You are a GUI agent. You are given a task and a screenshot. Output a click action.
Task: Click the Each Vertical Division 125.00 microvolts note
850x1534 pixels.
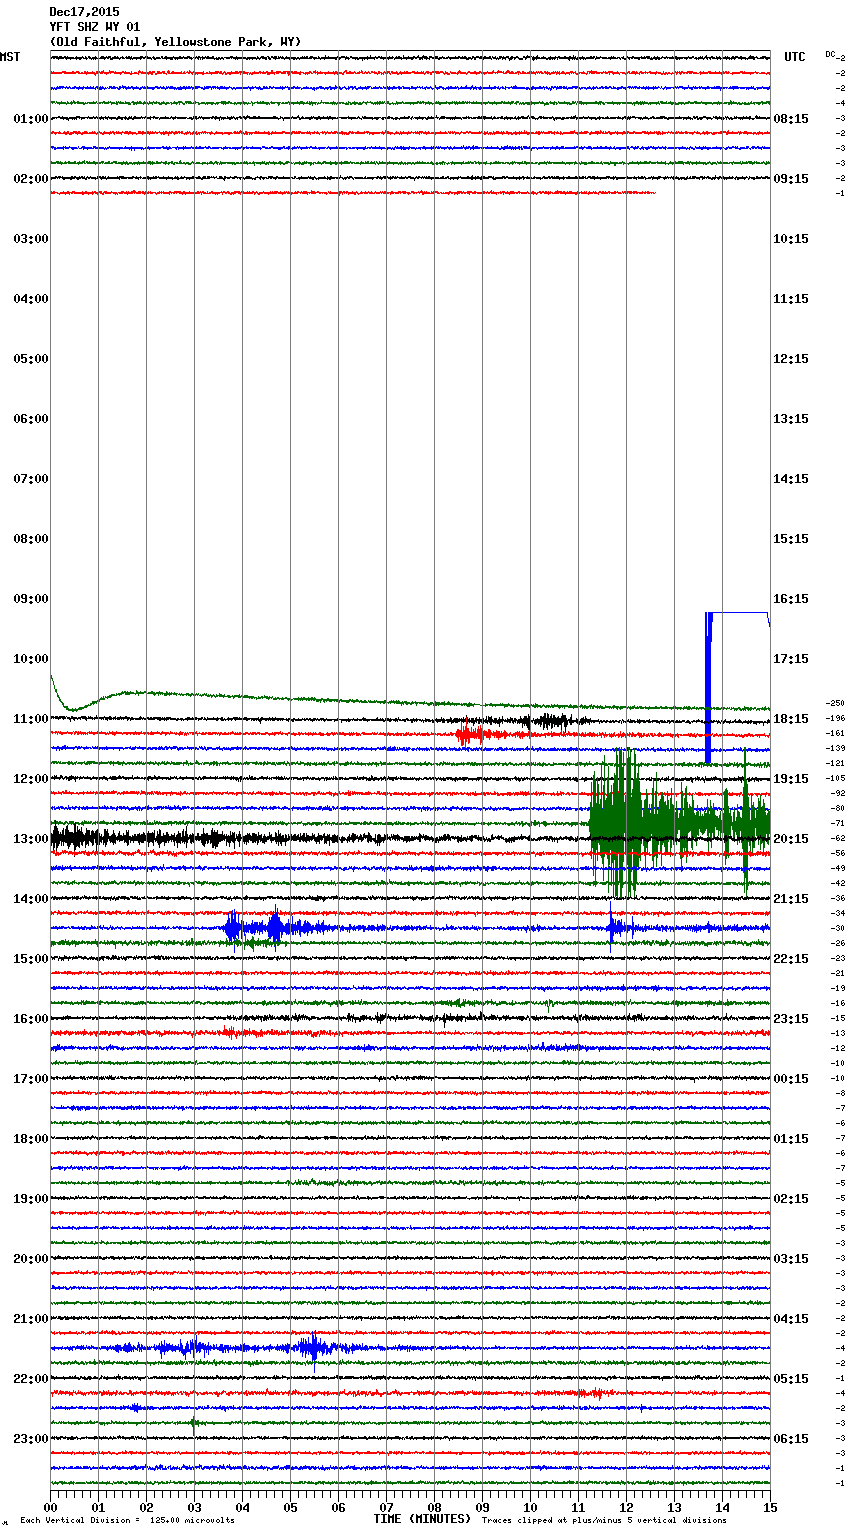pyautogui.click(x=127, y=1521)
